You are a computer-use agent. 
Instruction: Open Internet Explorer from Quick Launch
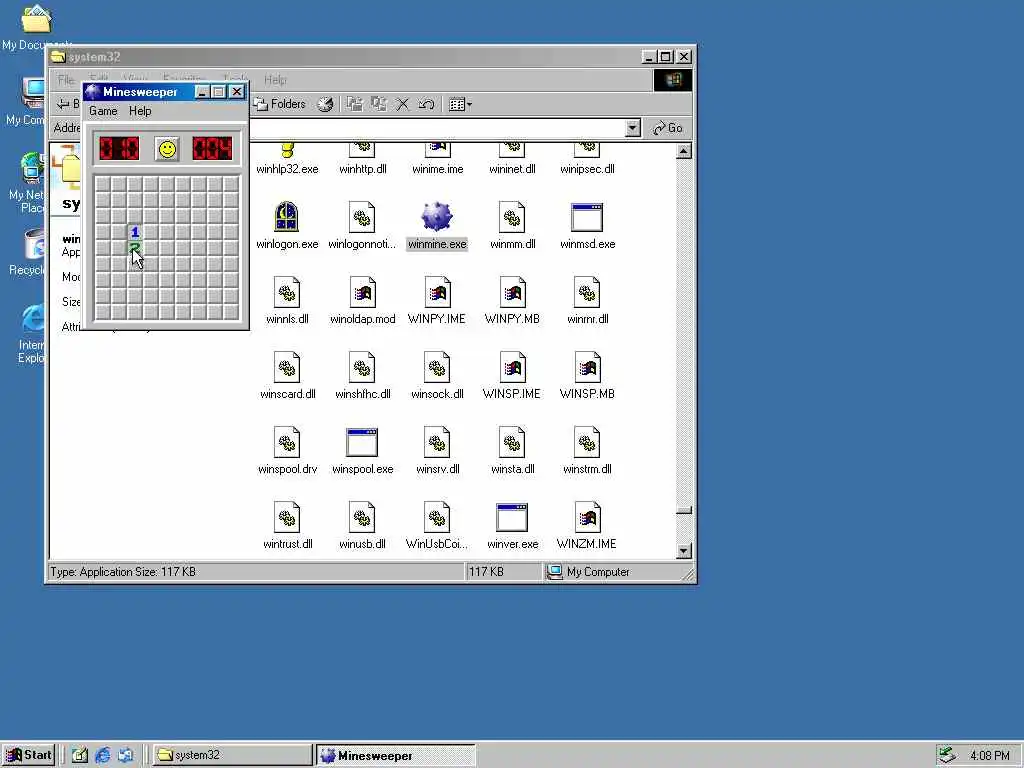click(x=103, y=755)
